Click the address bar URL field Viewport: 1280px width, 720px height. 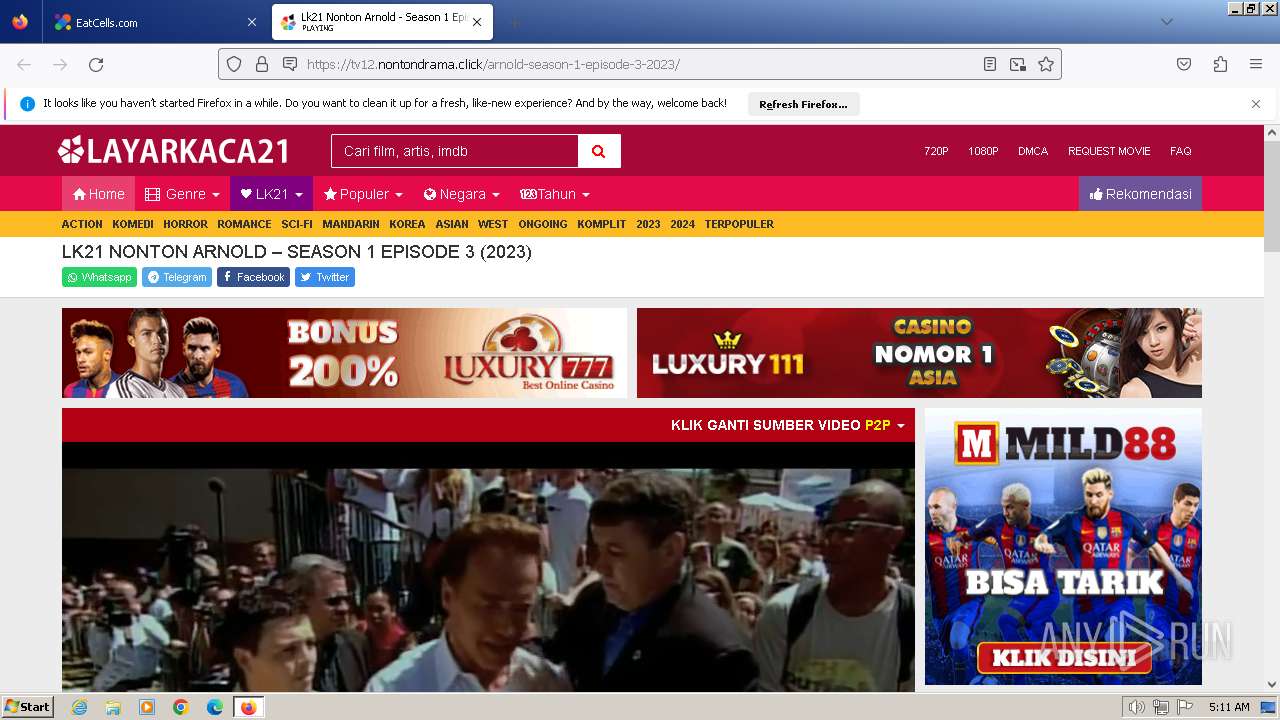click(640, 64)
